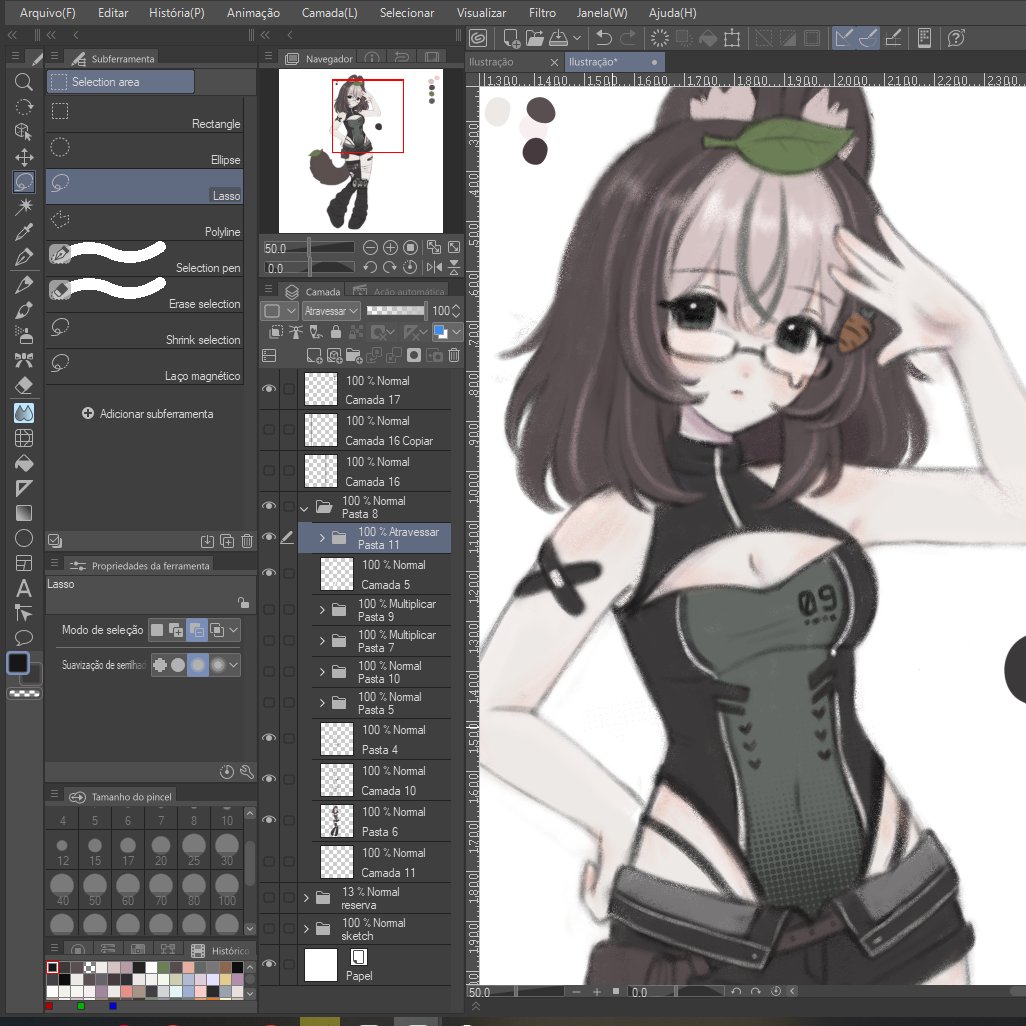The width and height of the screenshot is (1026, 1026).
Task: Click Adicionar subferramenta button
Action: pos(147,414)
